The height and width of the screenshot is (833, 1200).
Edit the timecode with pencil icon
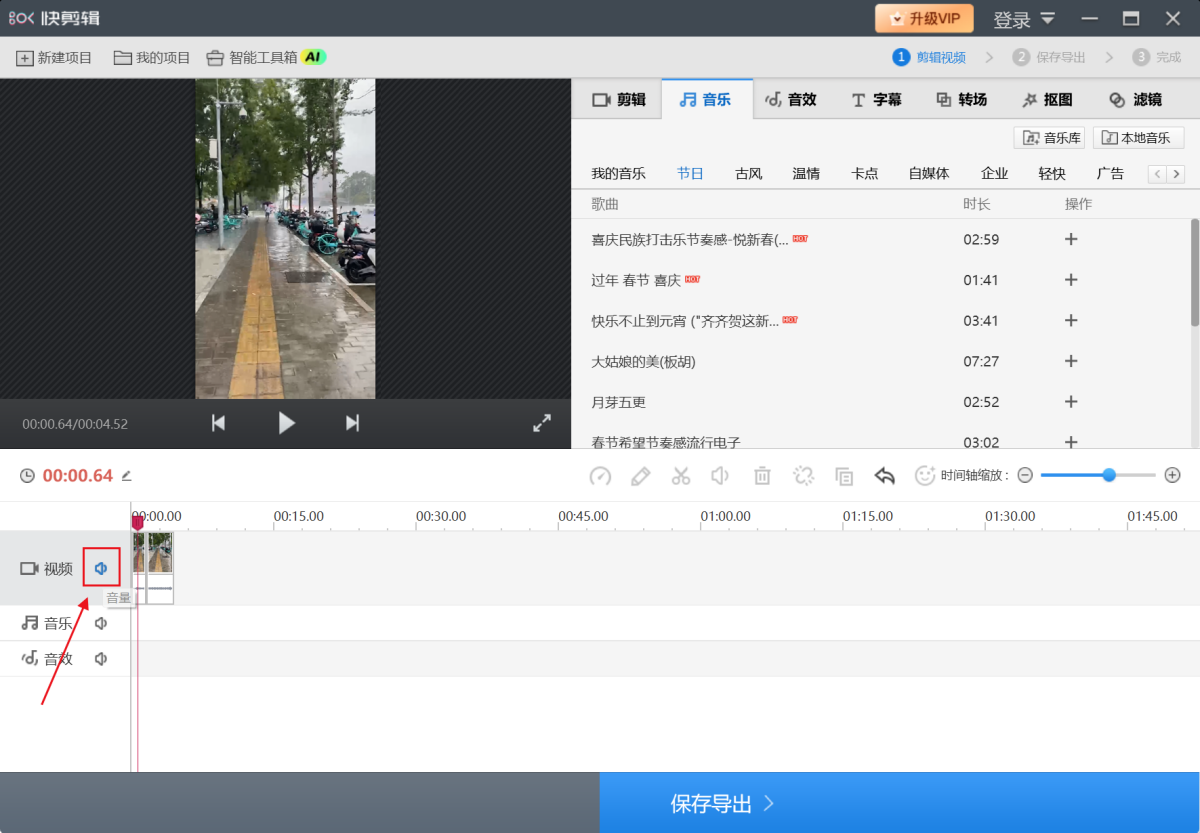(x=127, y=476)
